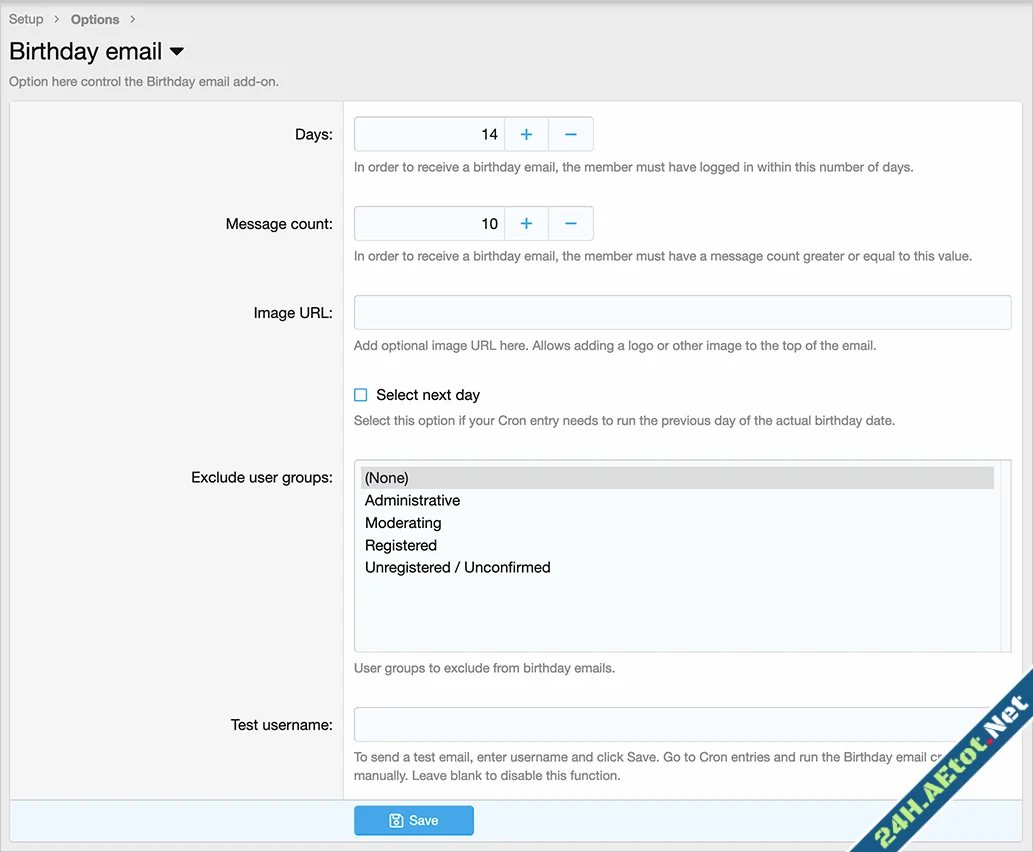Increase the Days value with plus
Image resolution: width=1033 pixels, height=852 pixels.
click(526, 134)
